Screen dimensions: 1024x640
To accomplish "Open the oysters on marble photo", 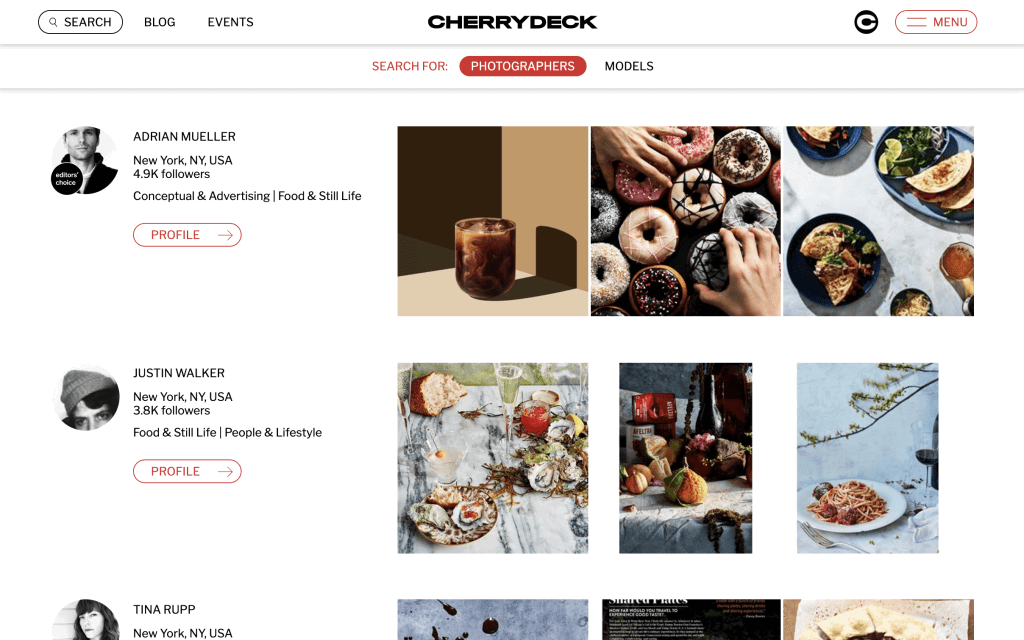I will [492, 458].
